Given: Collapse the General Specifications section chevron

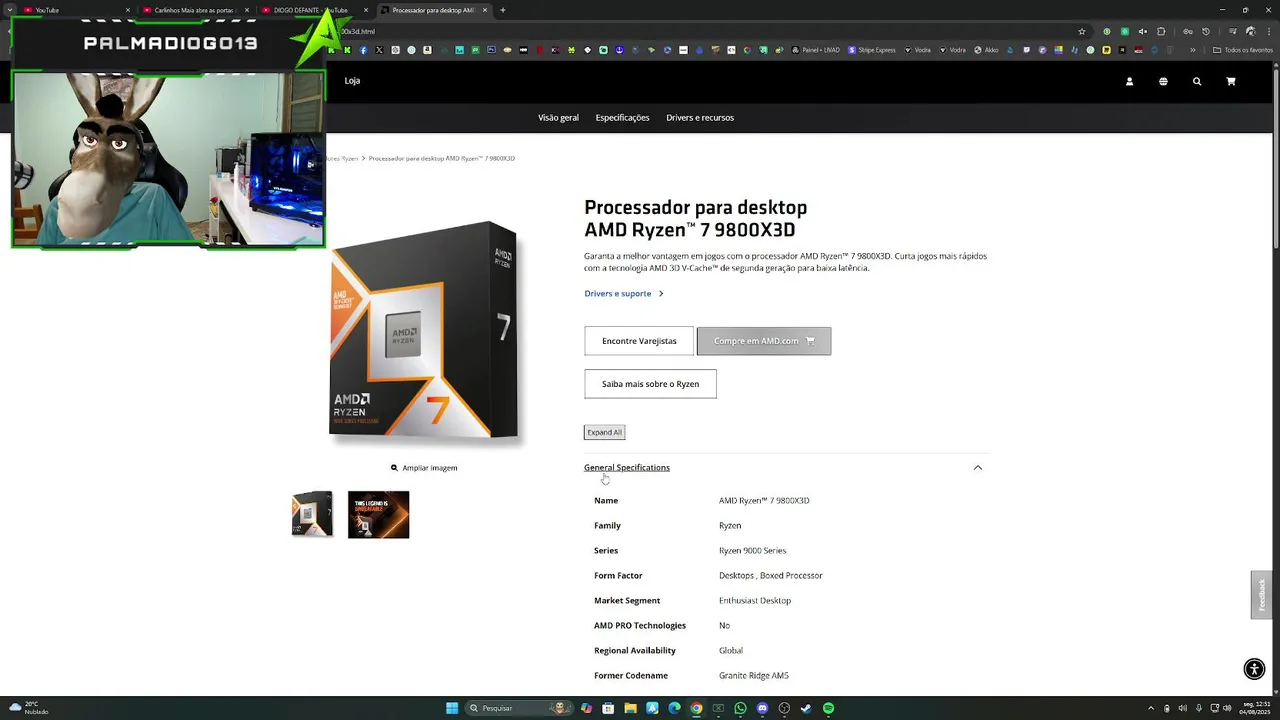Looking at the screenshot, I should tap(978, 468).
